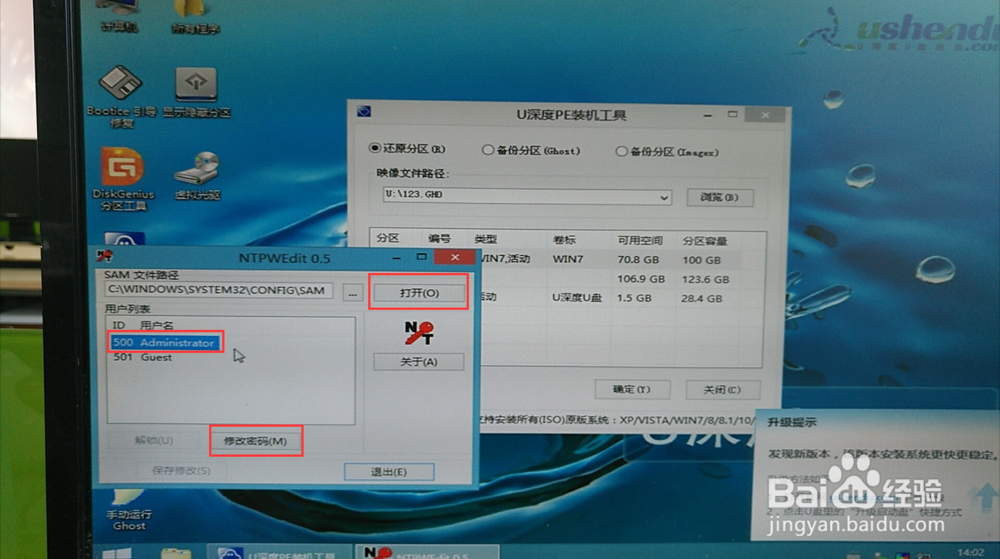Click the save changes (保存修改) button
Image resolution: width=1000 pixels, height=559 pixels.
coord(180,470)
